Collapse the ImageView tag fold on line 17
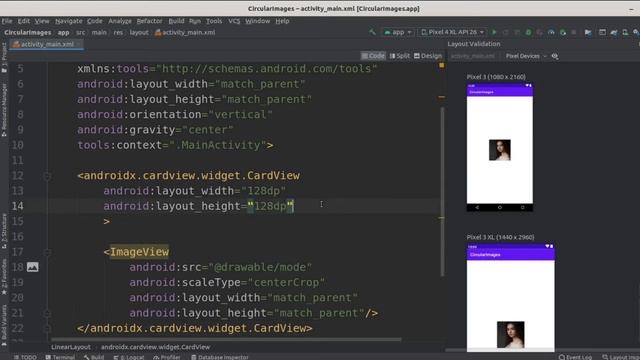Image resolution: width=640 pixels, height=360 pixels. [47, 252]
